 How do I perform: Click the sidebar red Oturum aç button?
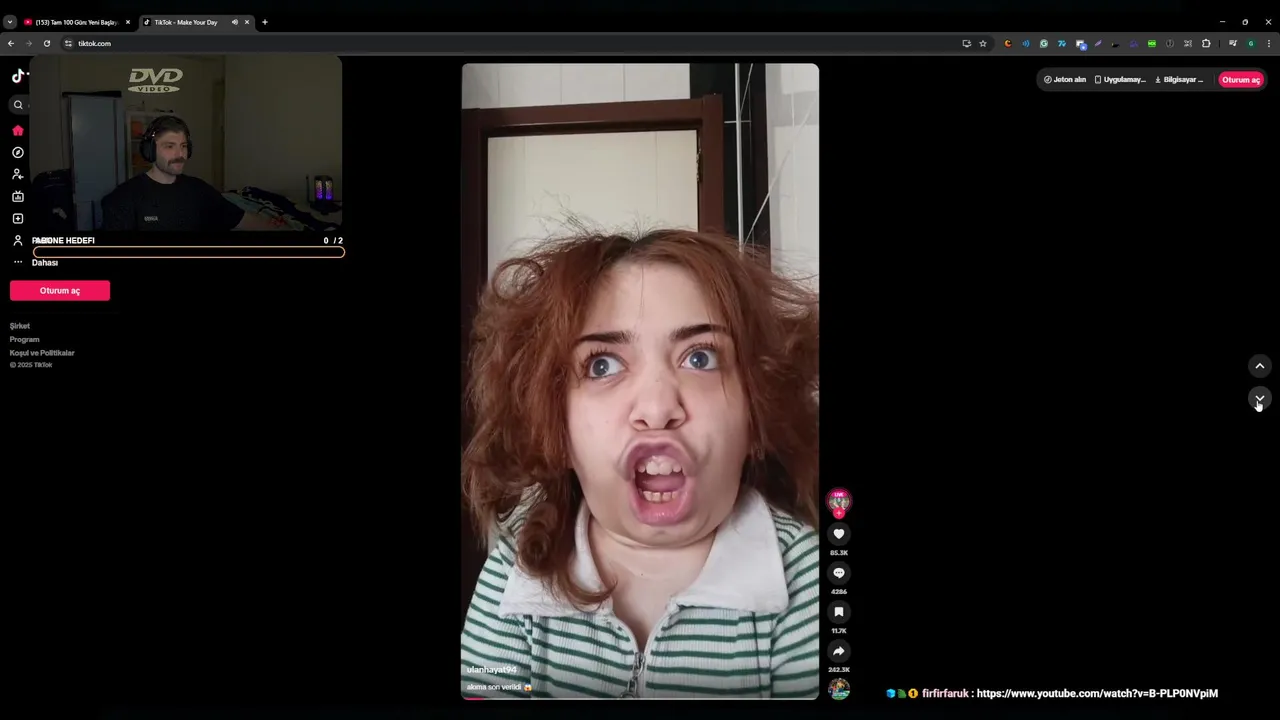point(60,290)
